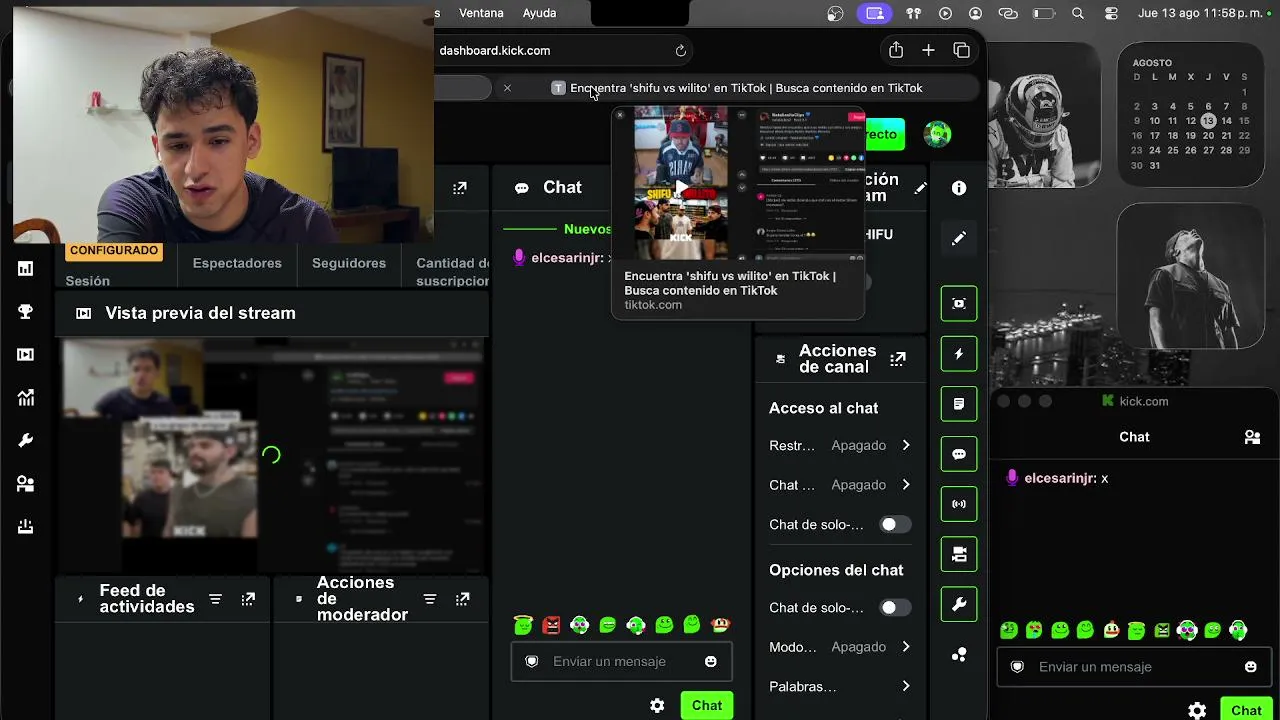Toggle the 'Chat de solo-...' switch under Opciones del chat

tap(894, 607)
